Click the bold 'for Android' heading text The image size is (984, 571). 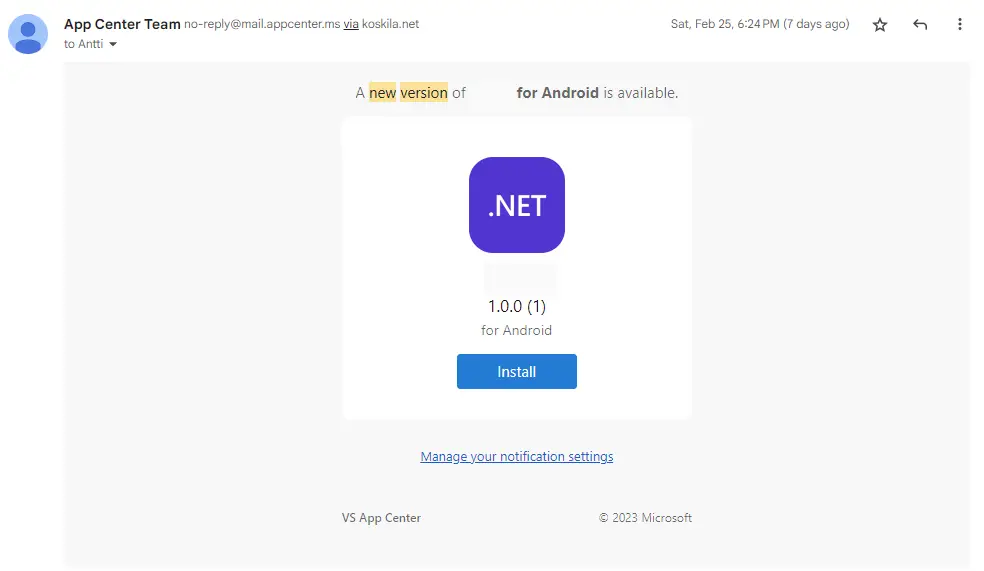[x=557, y=93]
